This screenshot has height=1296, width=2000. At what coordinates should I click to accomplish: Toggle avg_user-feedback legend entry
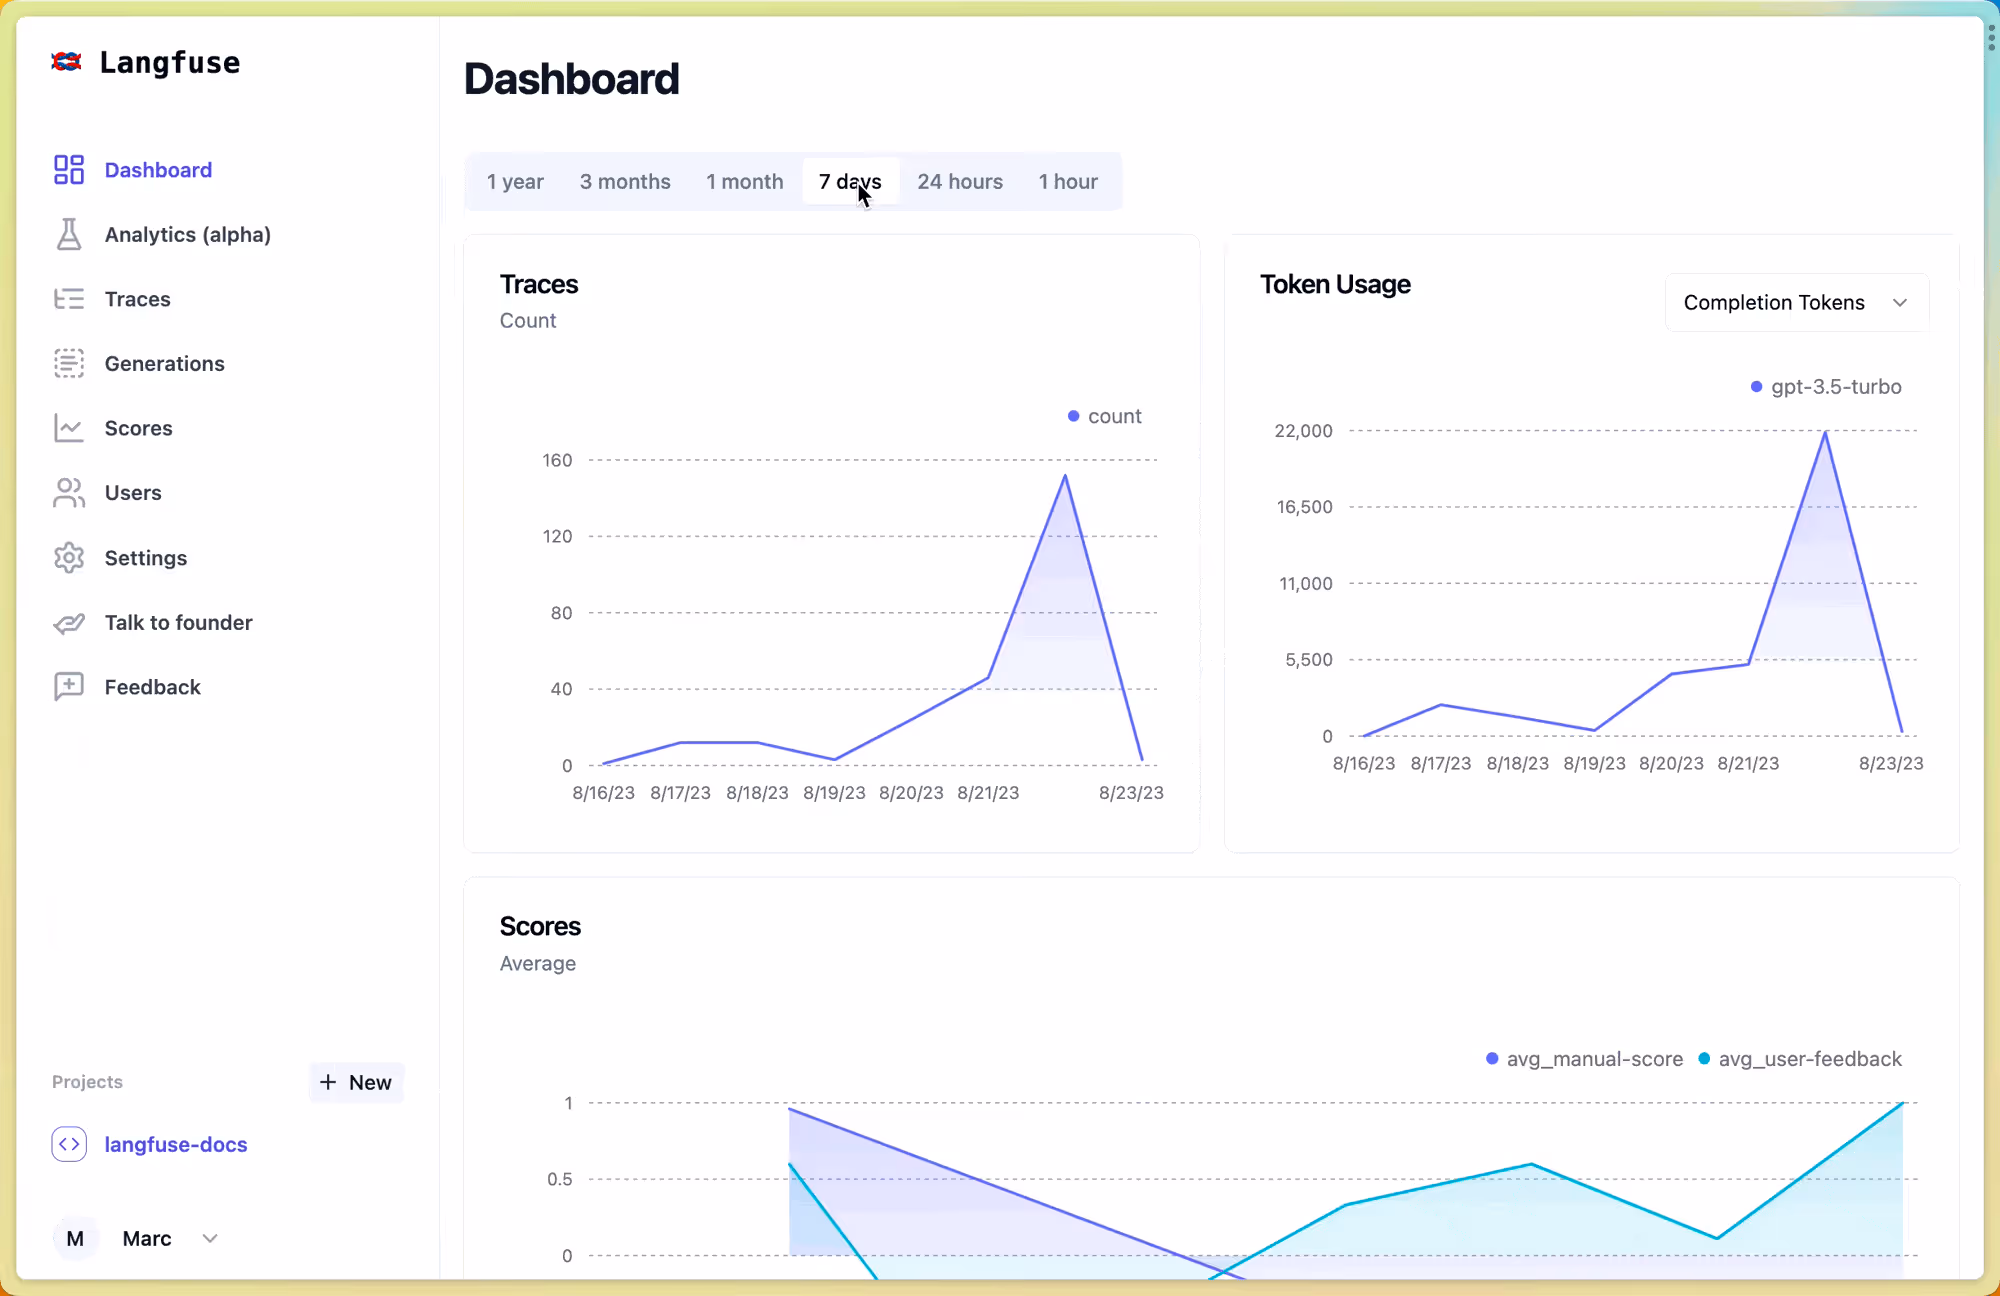(1800, 1059)
